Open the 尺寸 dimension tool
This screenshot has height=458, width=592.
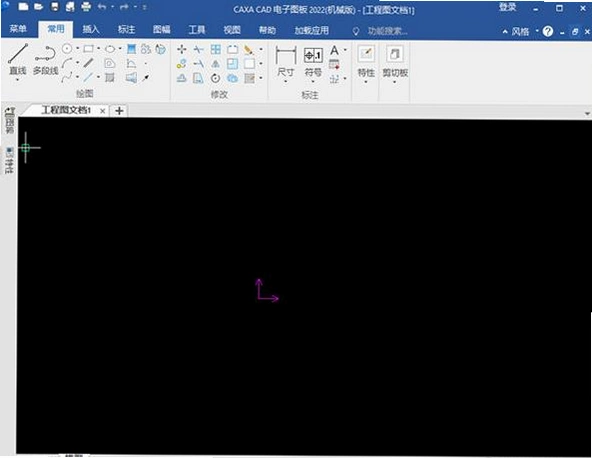coord(285,62)
